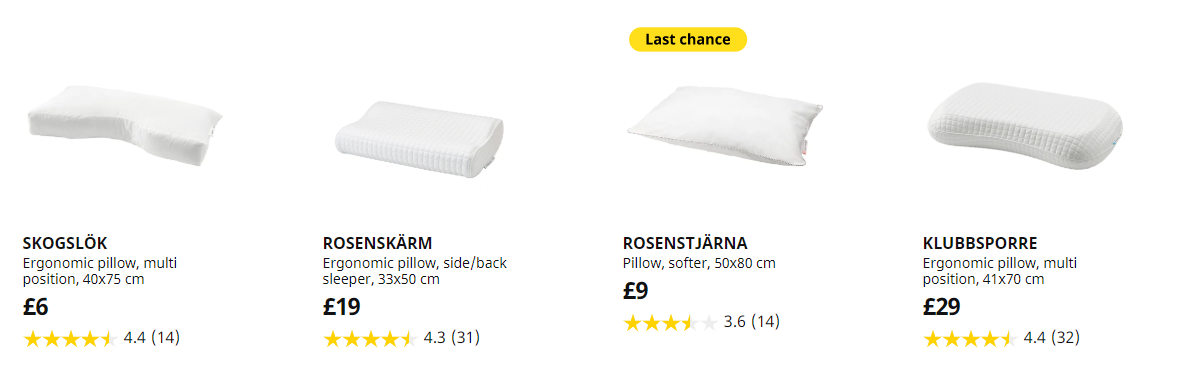Open ROSENSKÄRM star rating icons

(x=370, y=338)
